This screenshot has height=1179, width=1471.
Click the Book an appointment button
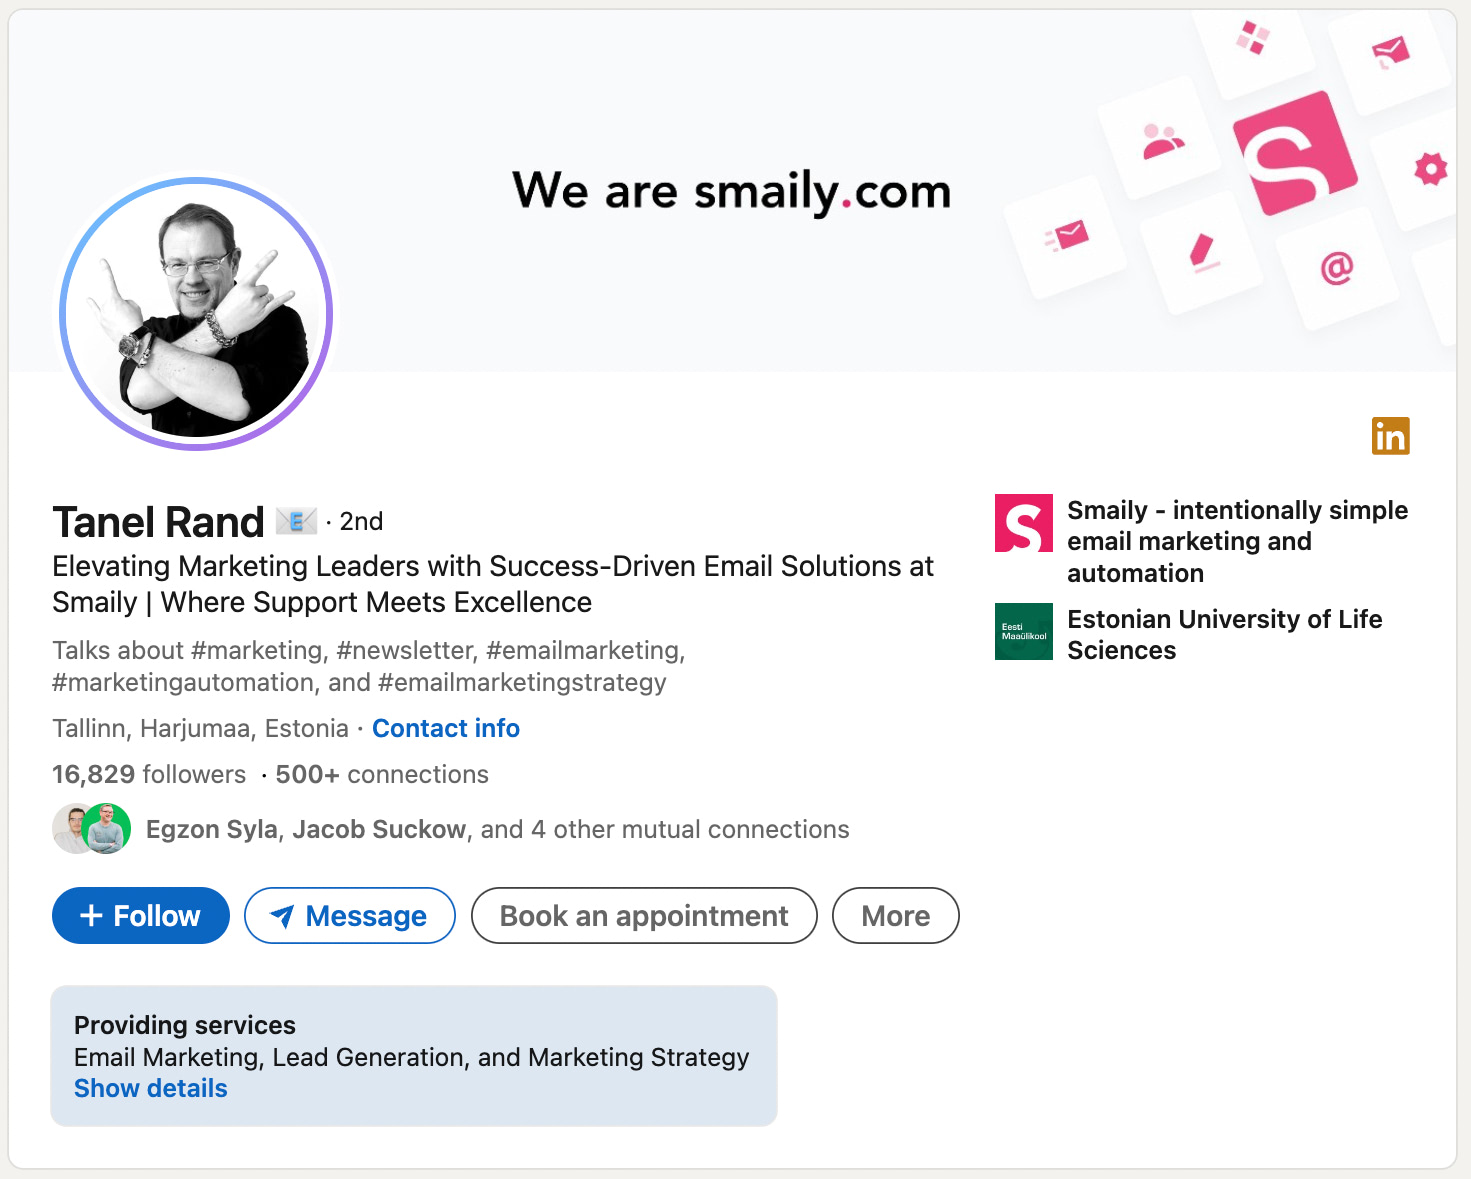pyautogui.click(x=644, y=916)
